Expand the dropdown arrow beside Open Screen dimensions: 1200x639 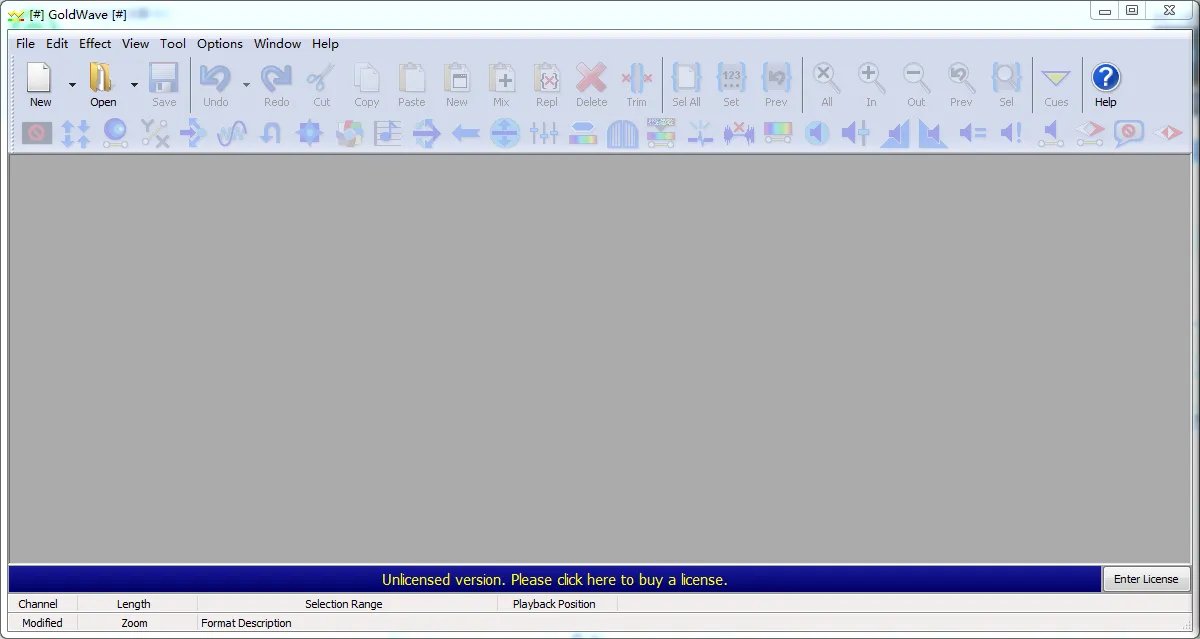point(134,86)
